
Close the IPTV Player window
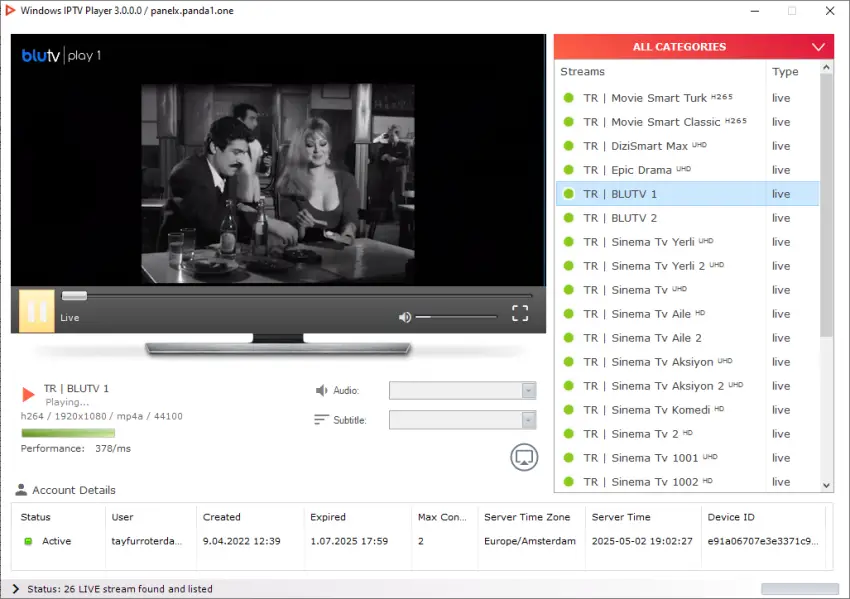pyautogui.click(x=829, y=11)
